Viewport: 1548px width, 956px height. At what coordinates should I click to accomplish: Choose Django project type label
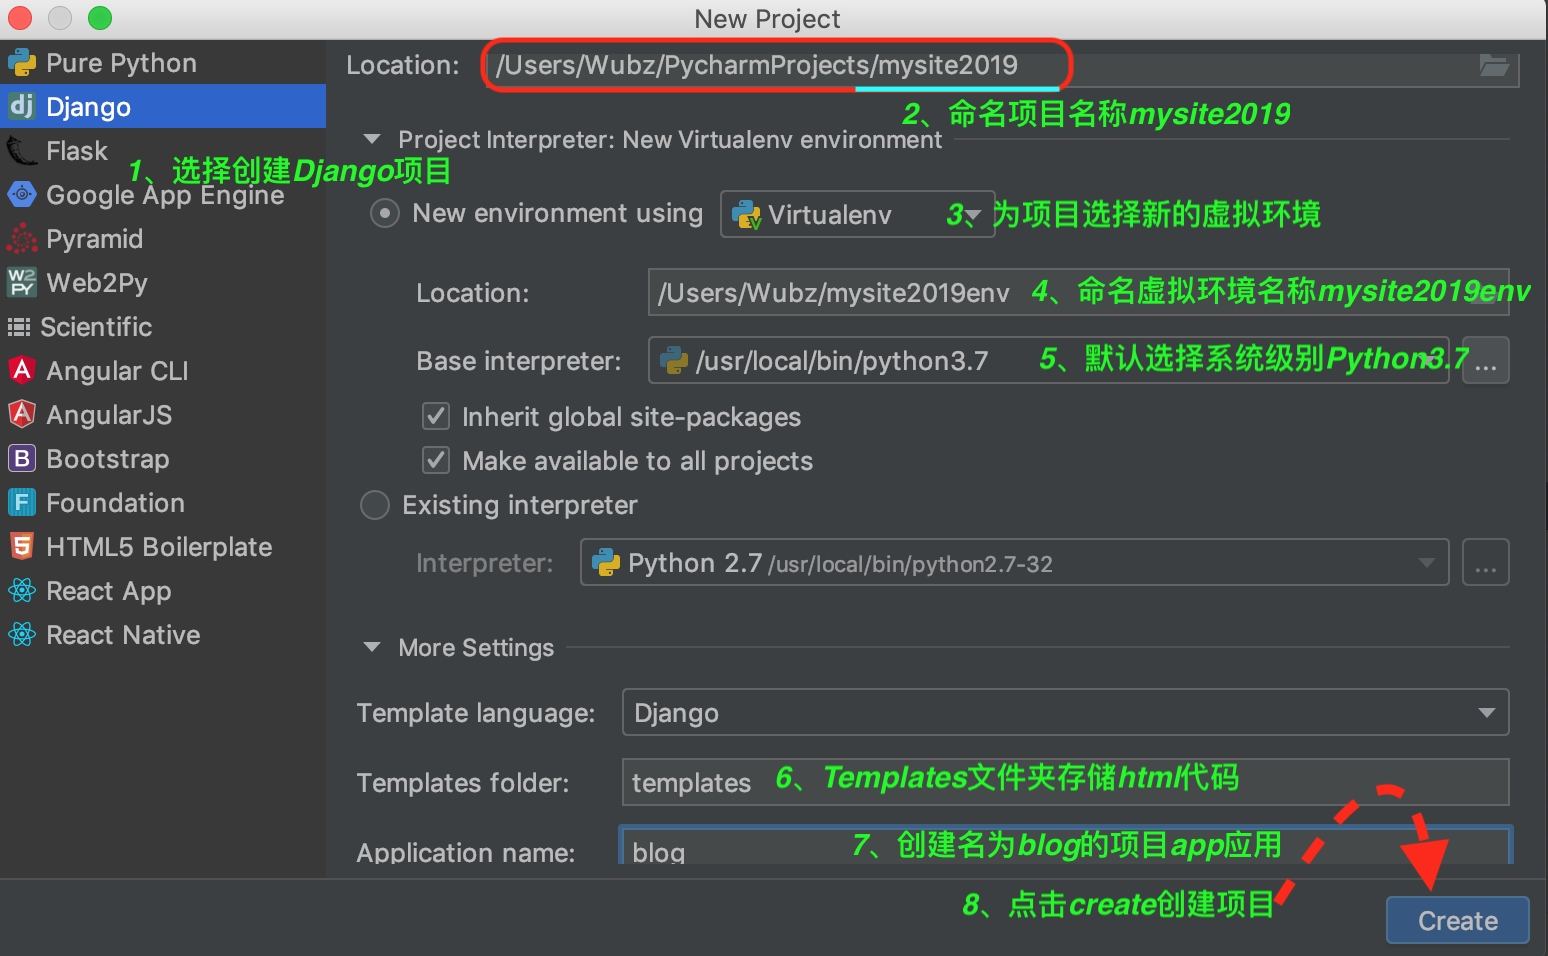88,107
